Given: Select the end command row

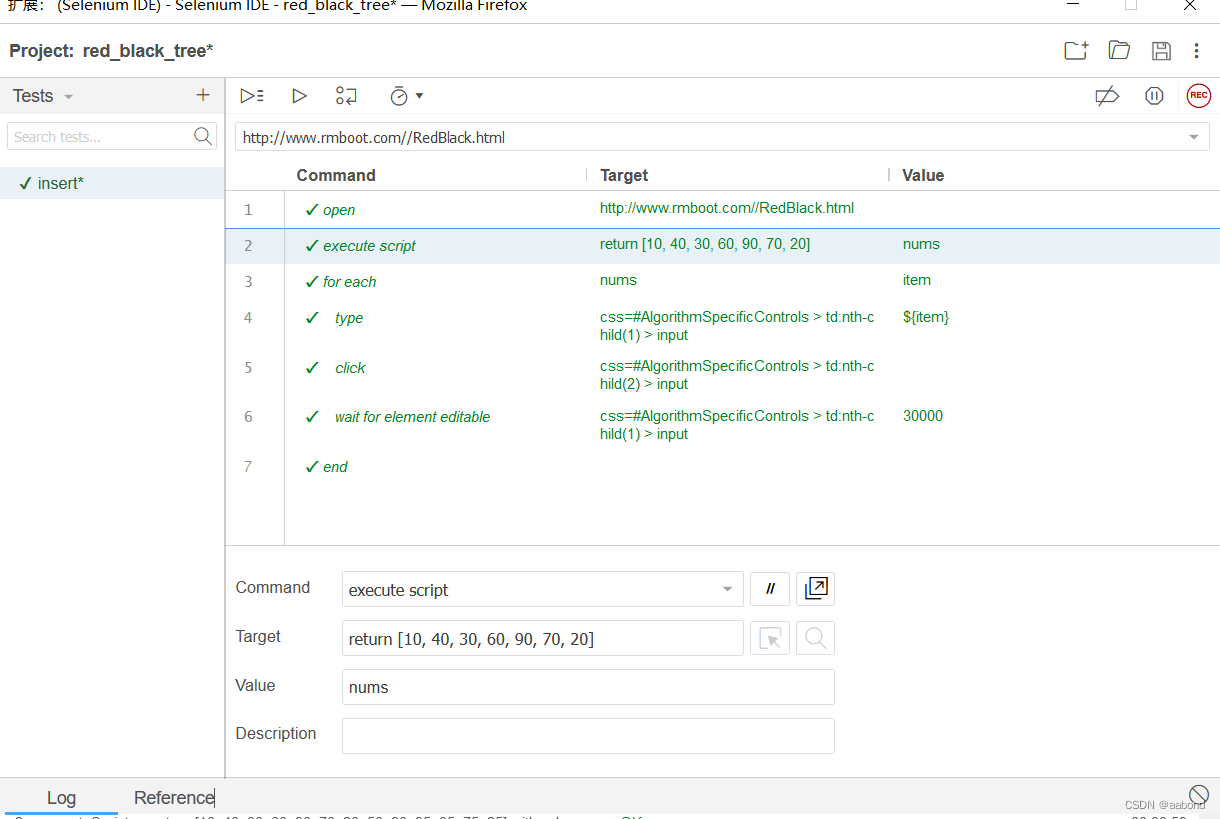Looking at the screenshot, I should pyautogui.click(x=722, y=467).
